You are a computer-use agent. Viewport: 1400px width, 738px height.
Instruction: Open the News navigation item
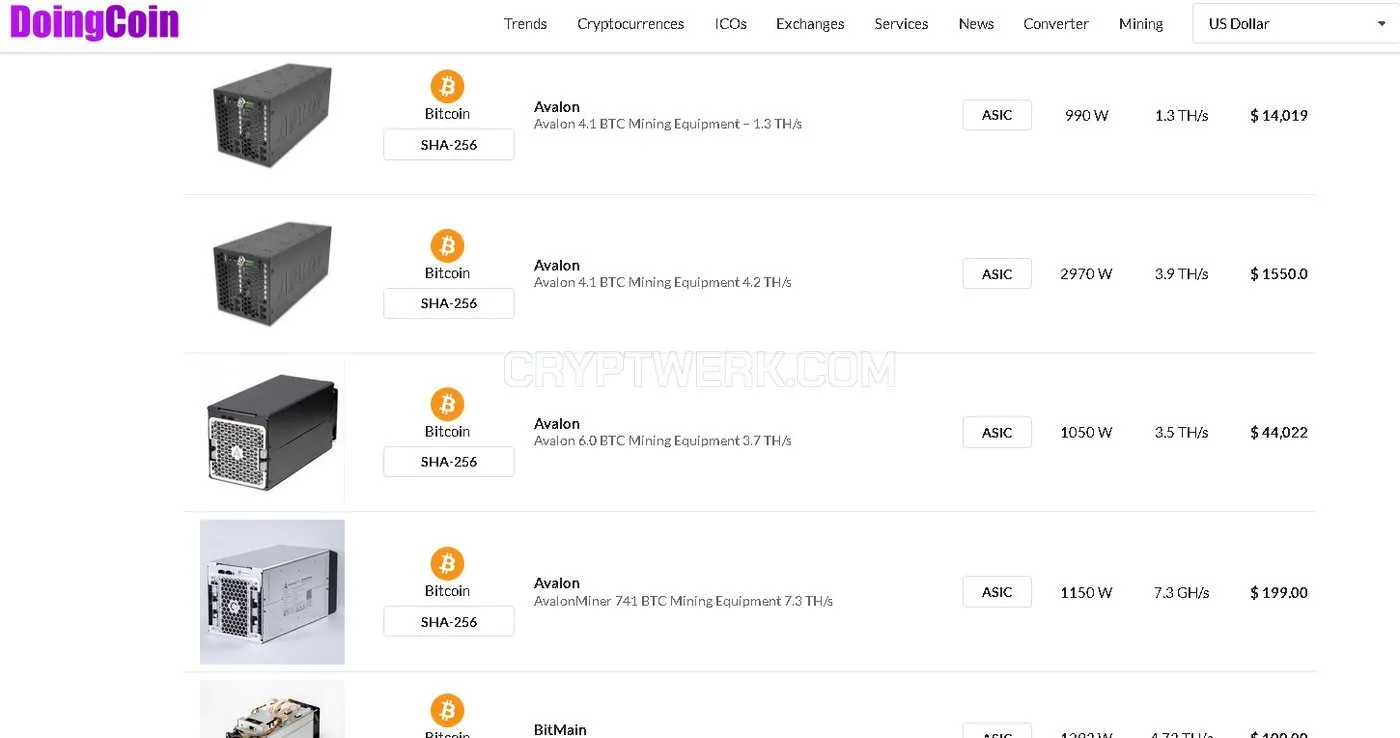976,24
